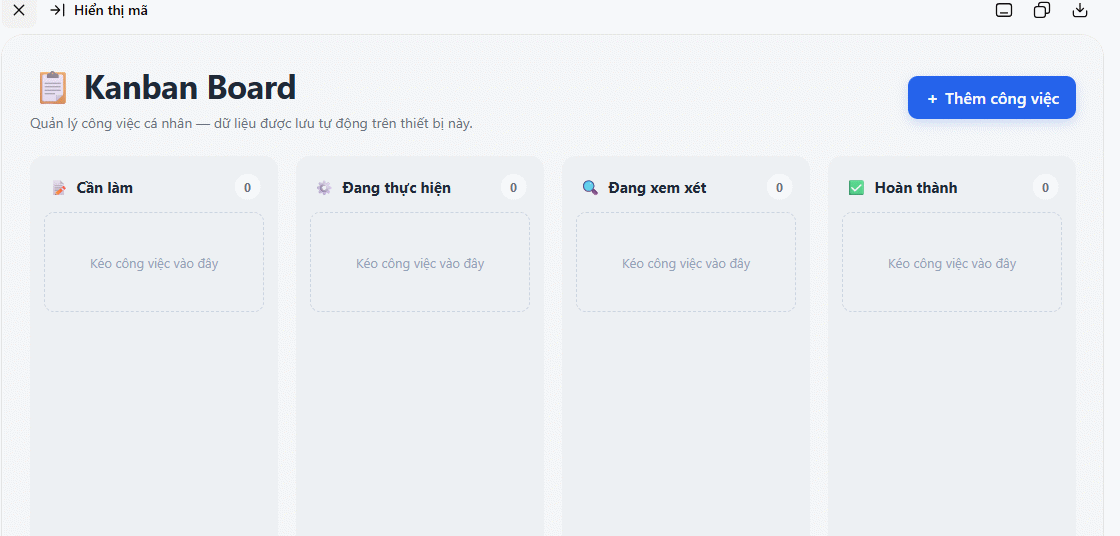Screen dimensions: 1120x536
Task: Click the count badge of 'Đang thực hiện' column
Action: click(x=513, y=188)
